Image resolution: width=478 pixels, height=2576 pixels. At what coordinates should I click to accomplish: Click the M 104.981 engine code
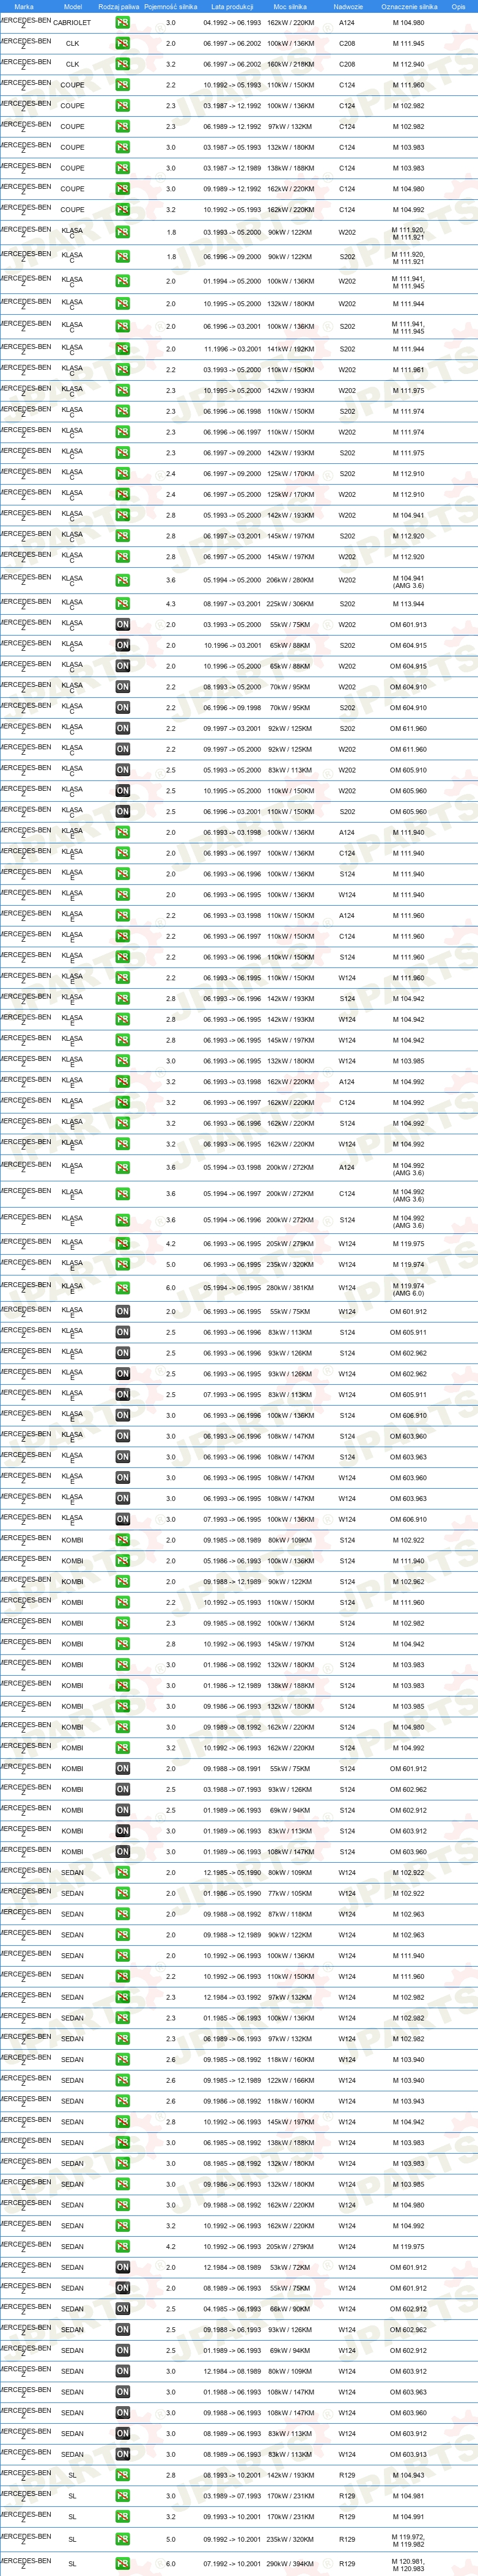[x=408, y=2496]
